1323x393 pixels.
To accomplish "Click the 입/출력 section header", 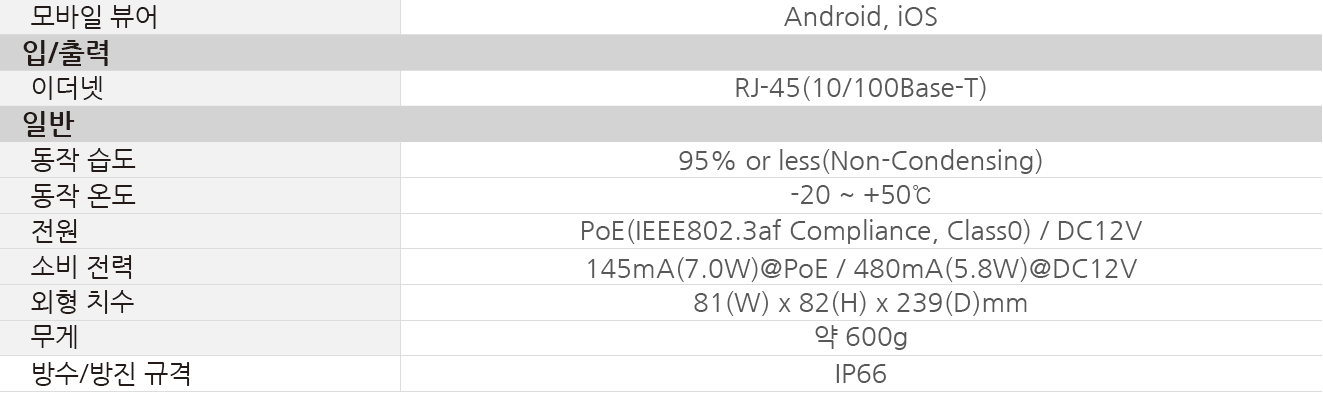I will [x=66, y=52].
